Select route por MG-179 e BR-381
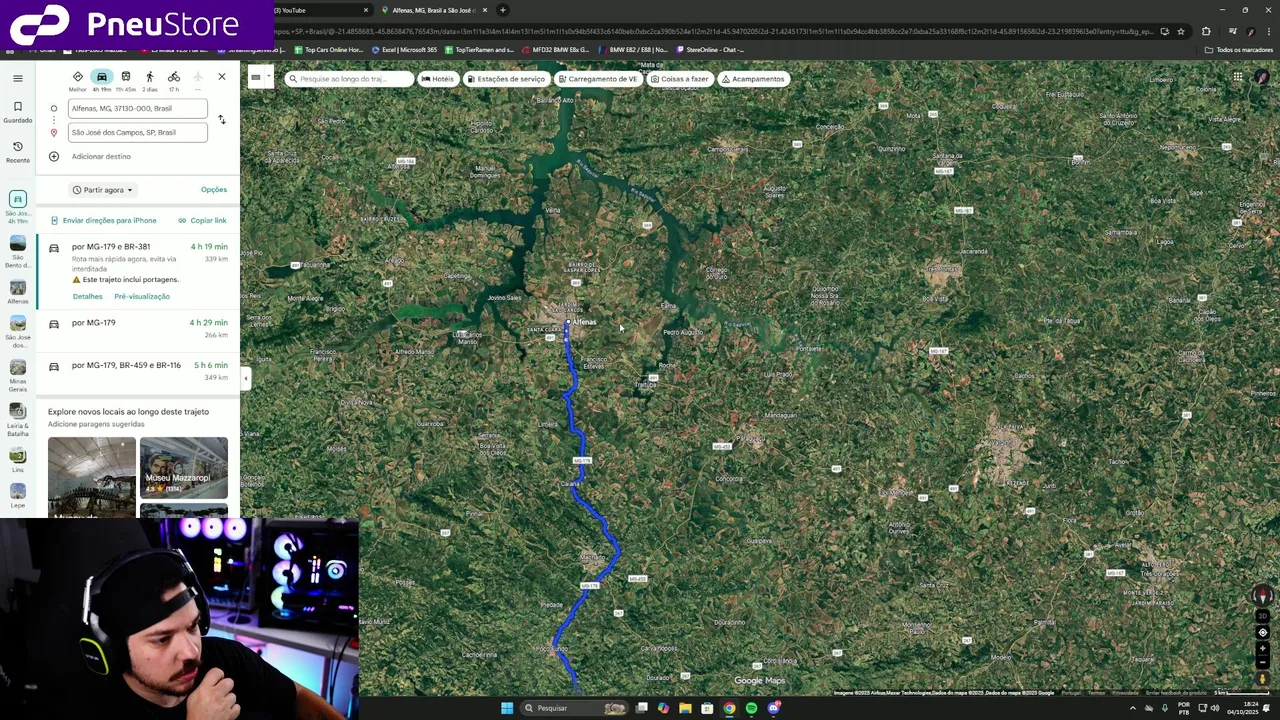 [x=138, y=272]
